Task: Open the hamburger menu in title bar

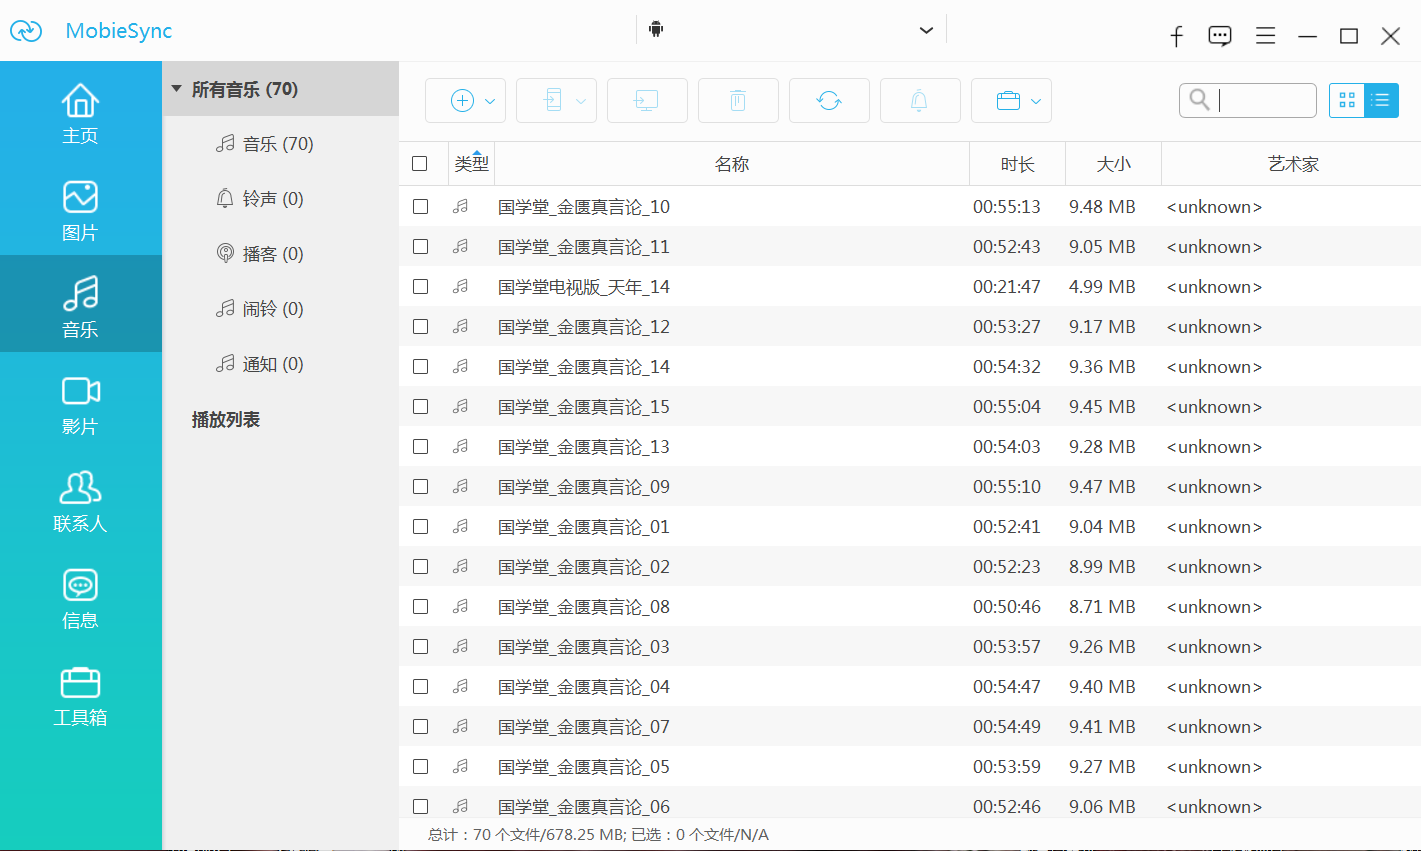Action: (x=1265, y=37)
